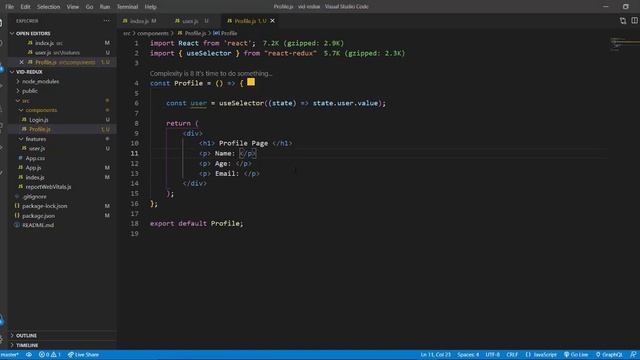Start a Live Share session

coord(83,355)
